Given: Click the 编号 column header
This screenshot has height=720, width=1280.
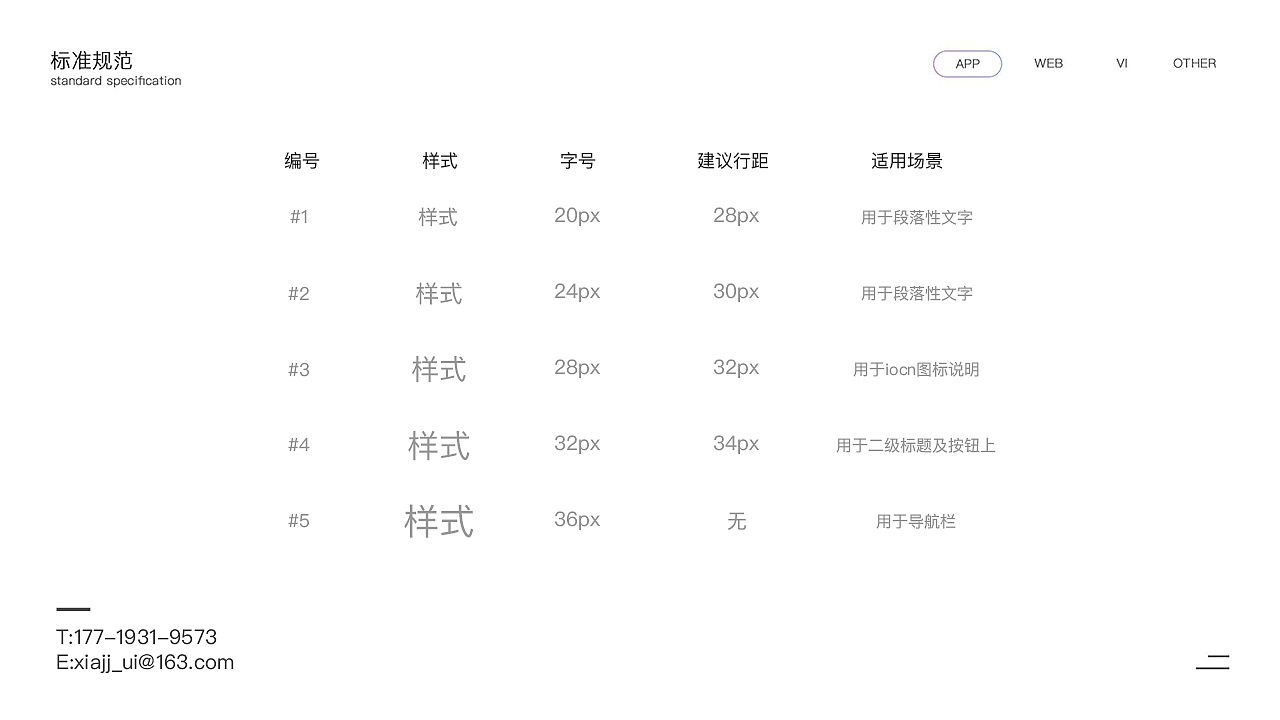Looking at the screenshot, I should pyautogui.click(x=301, y=161).
